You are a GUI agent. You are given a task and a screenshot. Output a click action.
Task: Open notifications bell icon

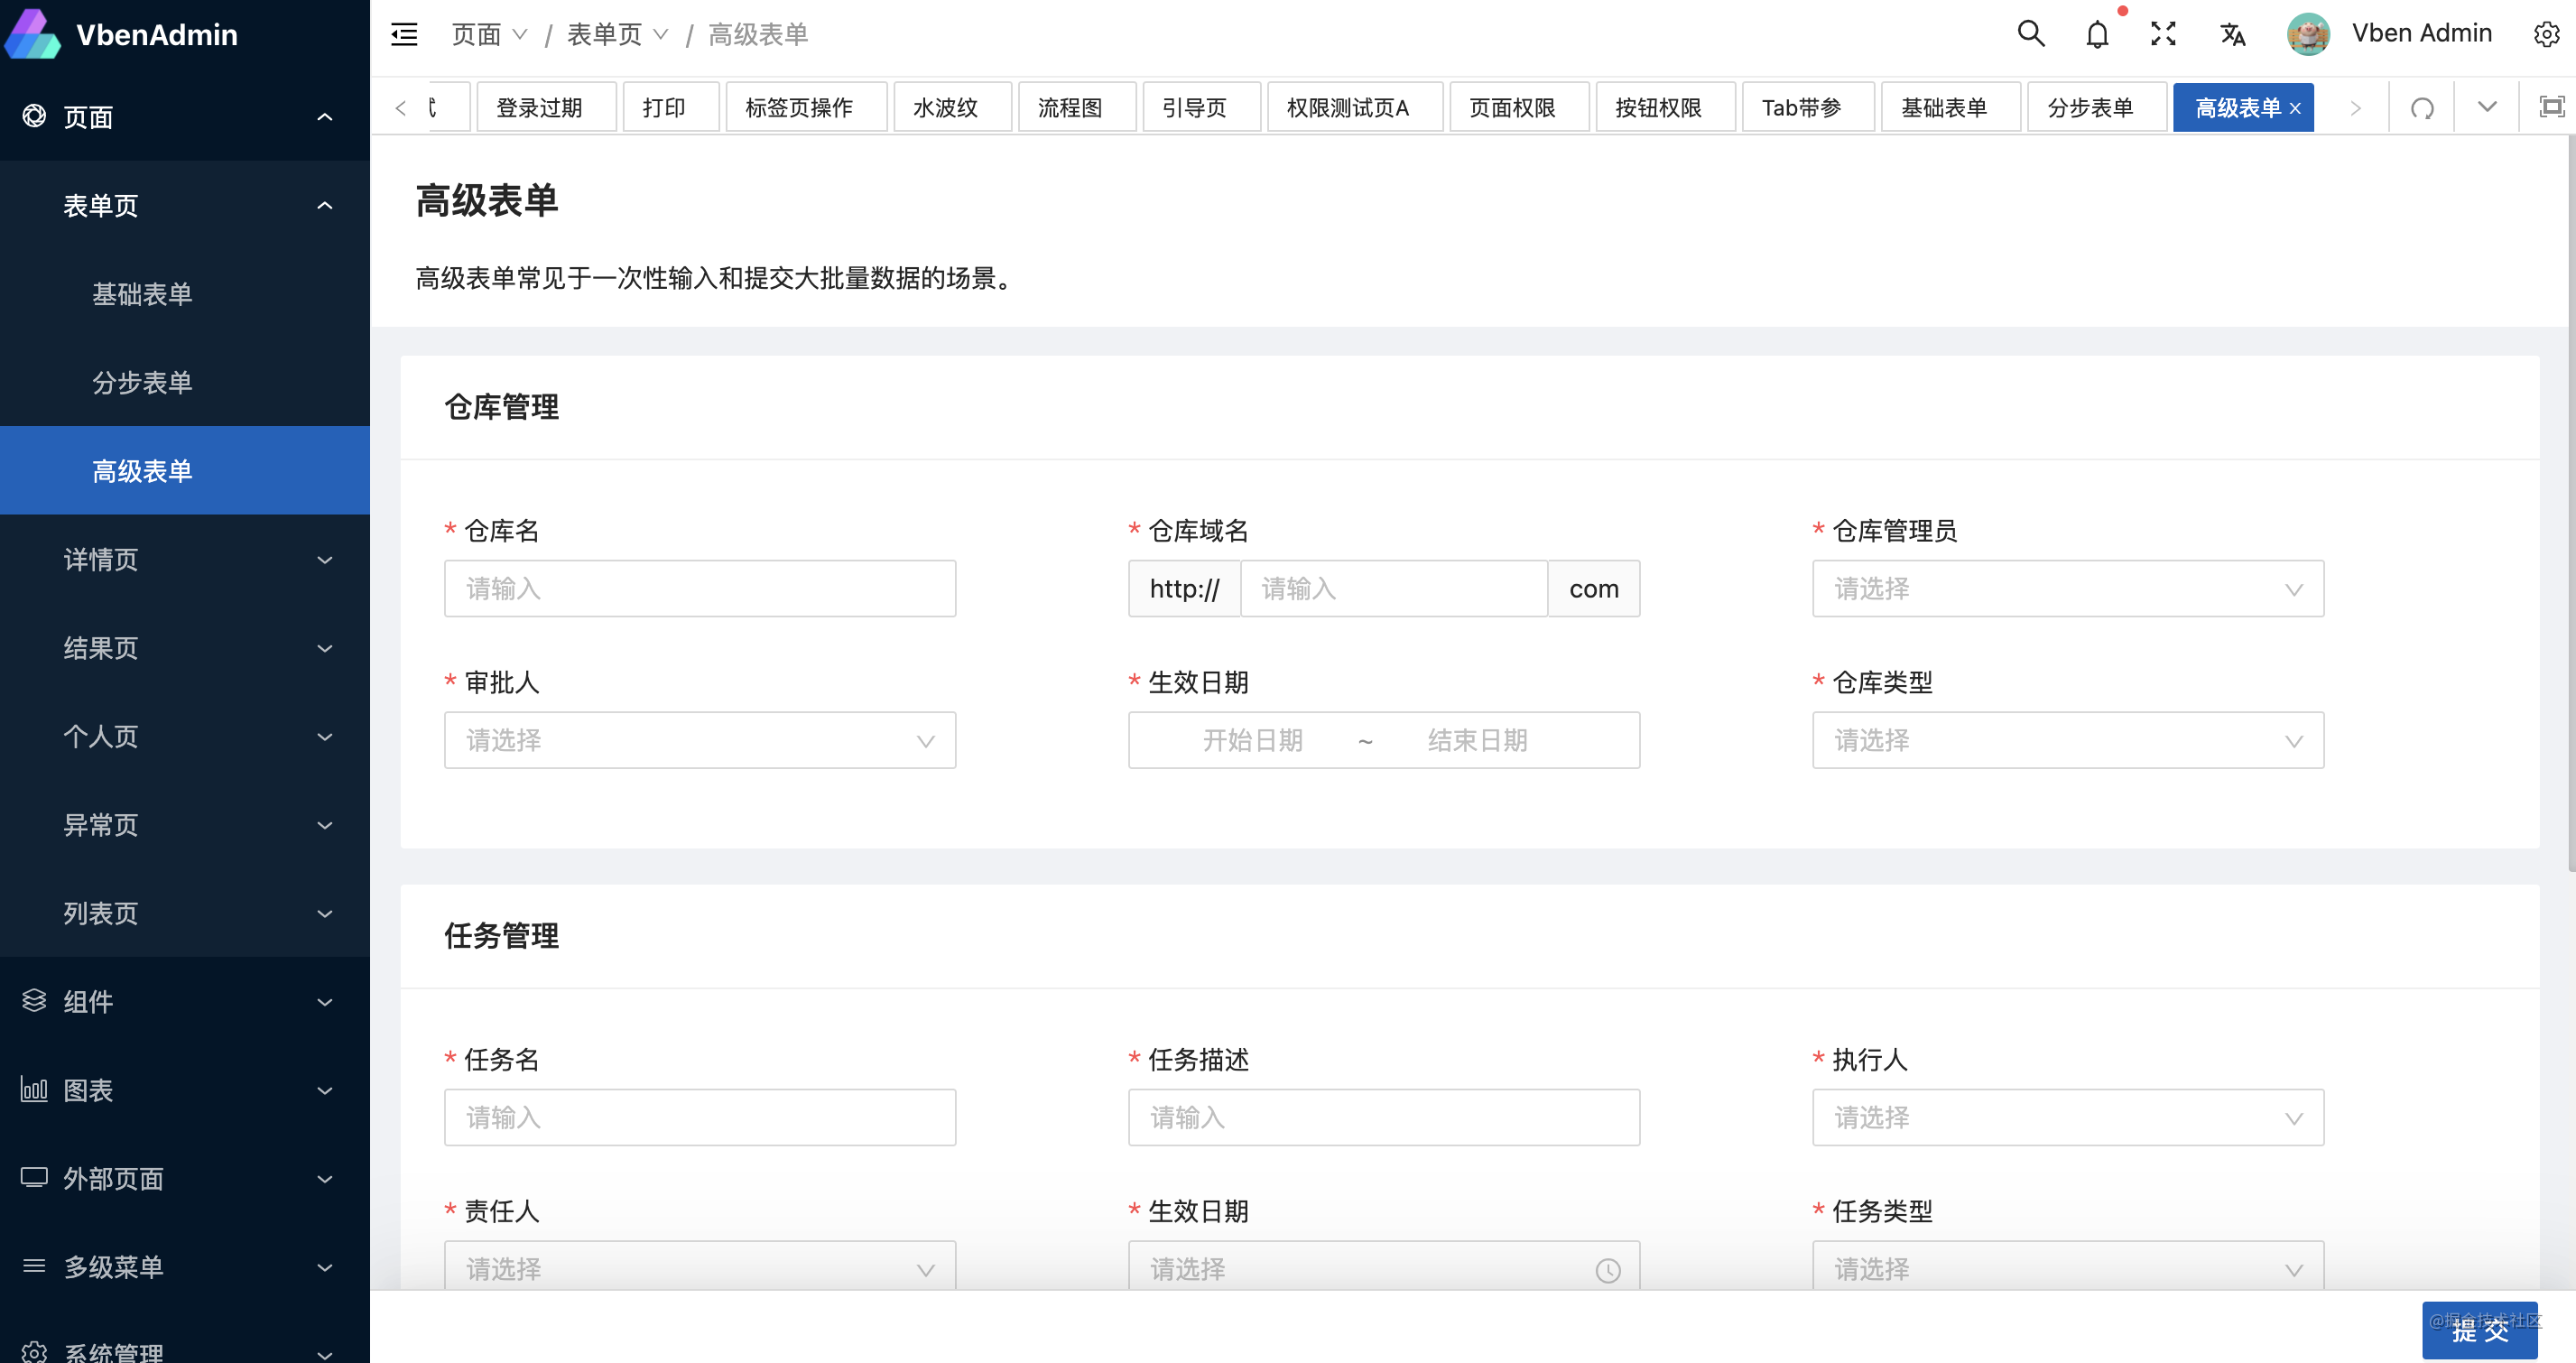[2097, 35]
